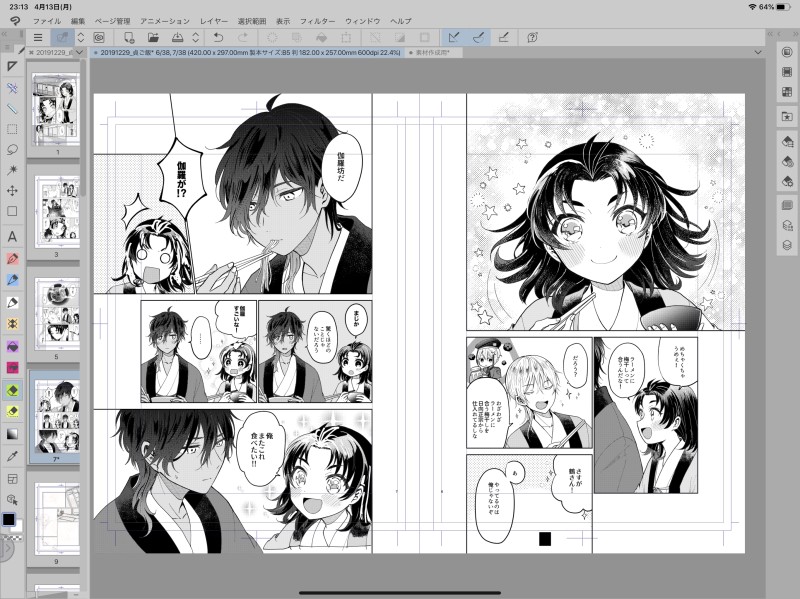Image resolution: width=800 pixels, height=599 pixels.
Task: Select the active green Eraser tool
Action: coord(12,390)
